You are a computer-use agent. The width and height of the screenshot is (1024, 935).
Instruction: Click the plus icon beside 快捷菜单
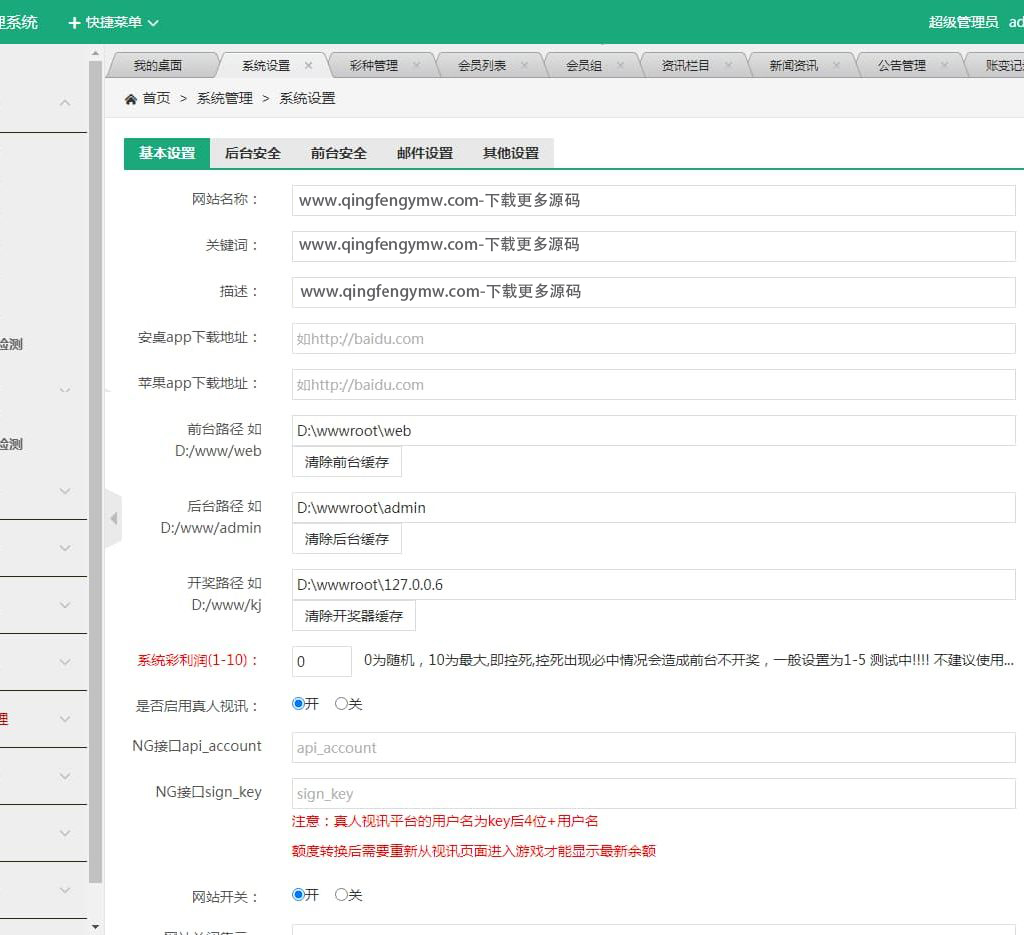74,22
